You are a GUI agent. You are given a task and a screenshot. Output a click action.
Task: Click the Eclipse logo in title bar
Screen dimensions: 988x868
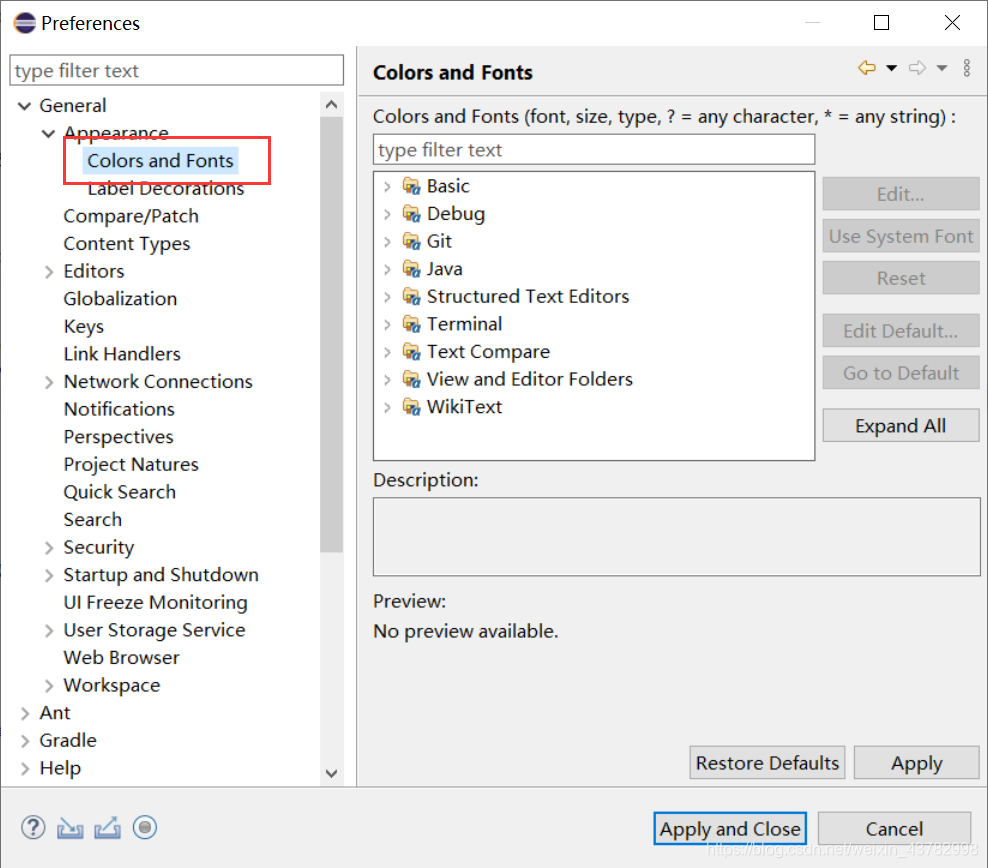pos(25,23)
